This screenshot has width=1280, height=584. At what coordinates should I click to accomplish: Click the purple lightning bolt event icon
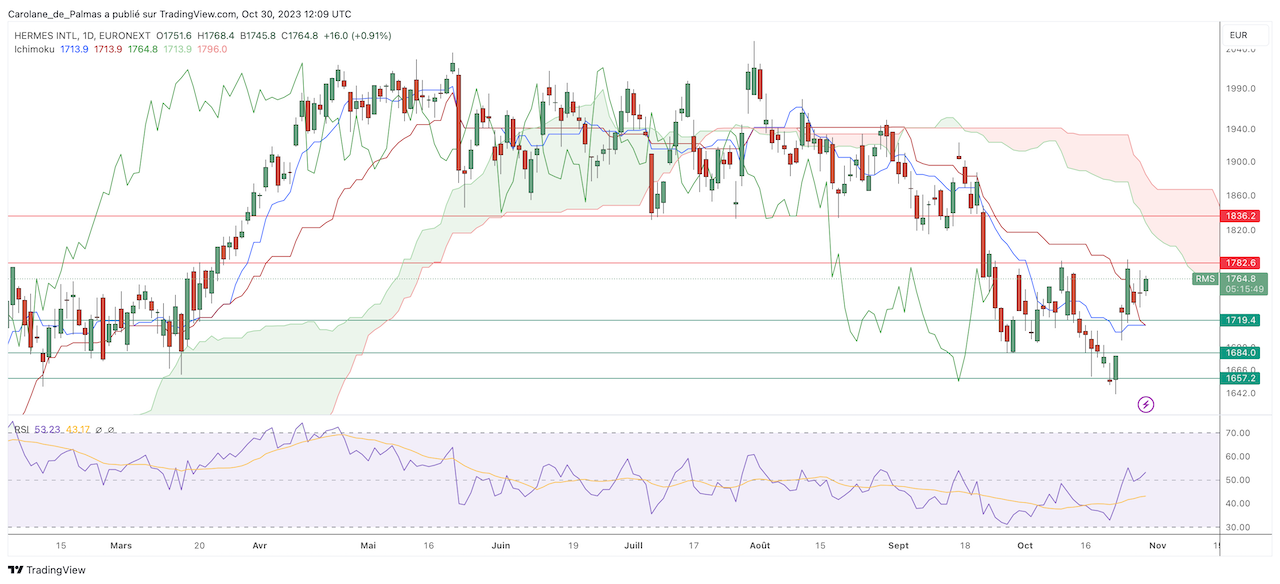(1146, 405)
